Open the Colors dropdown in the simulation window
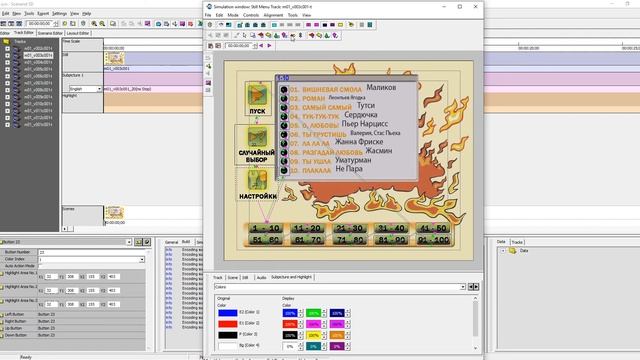640x360 pixels. 462,287
